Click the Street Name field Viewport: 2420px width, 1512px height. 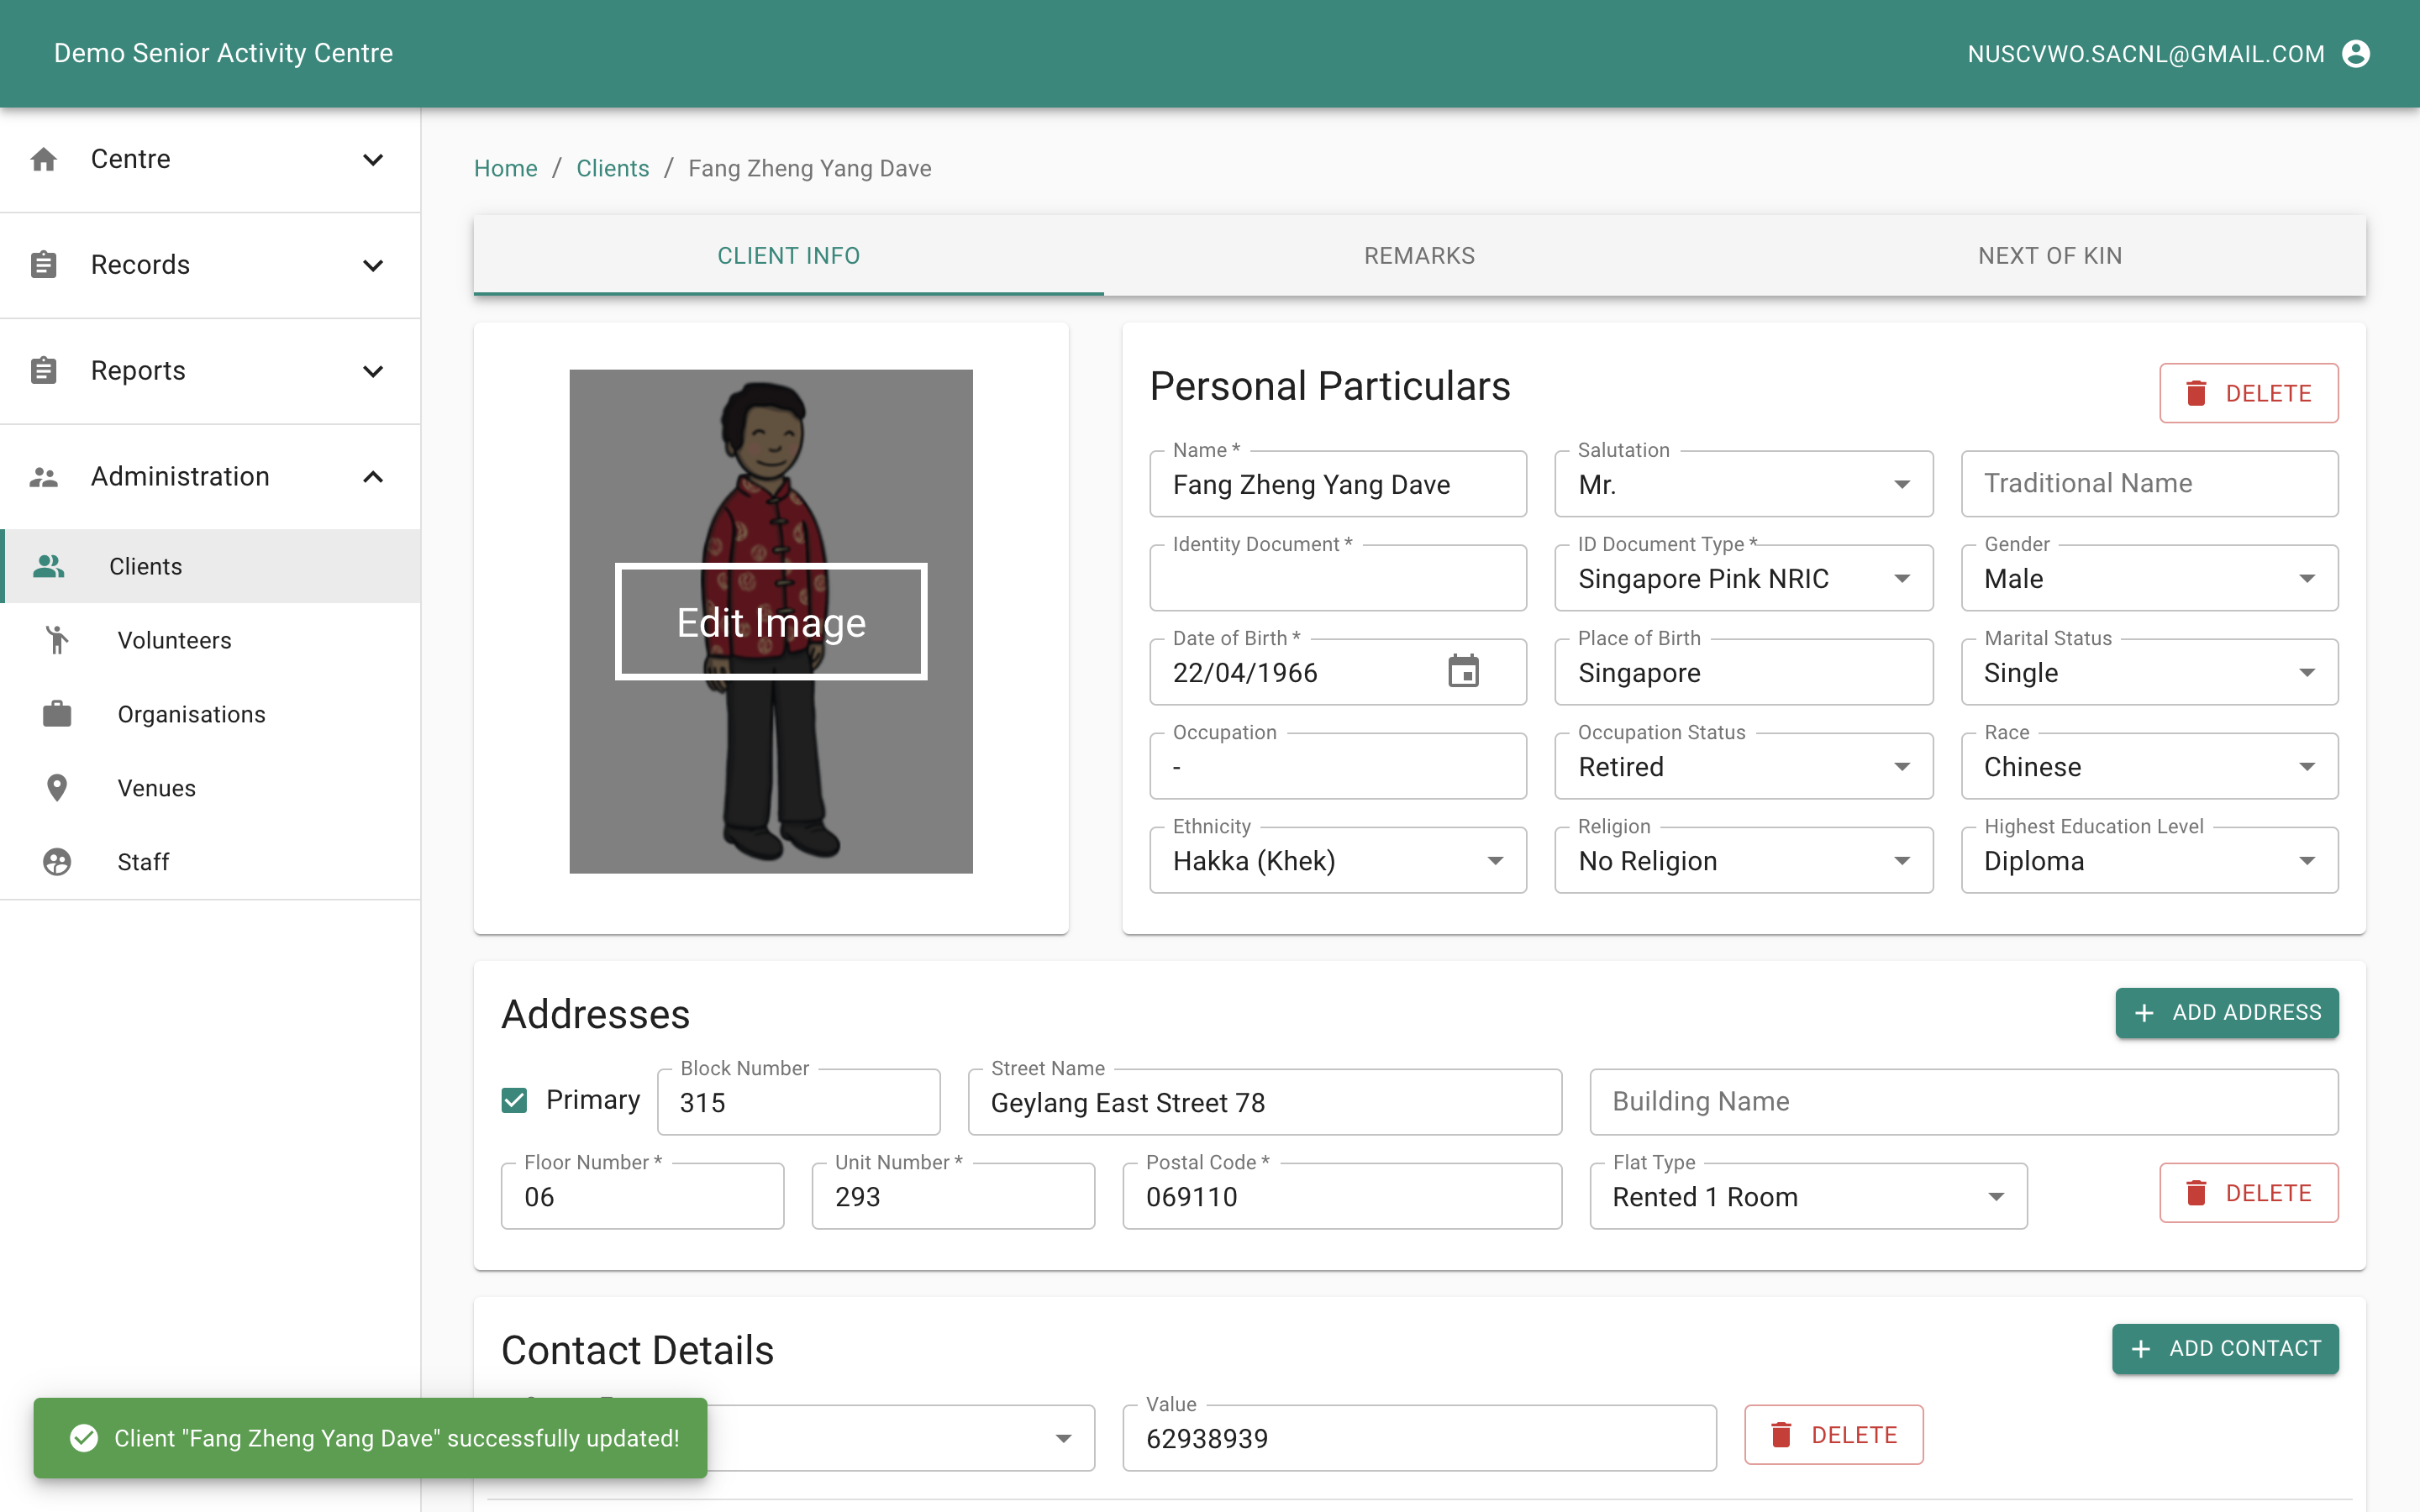point(1265,1102)
